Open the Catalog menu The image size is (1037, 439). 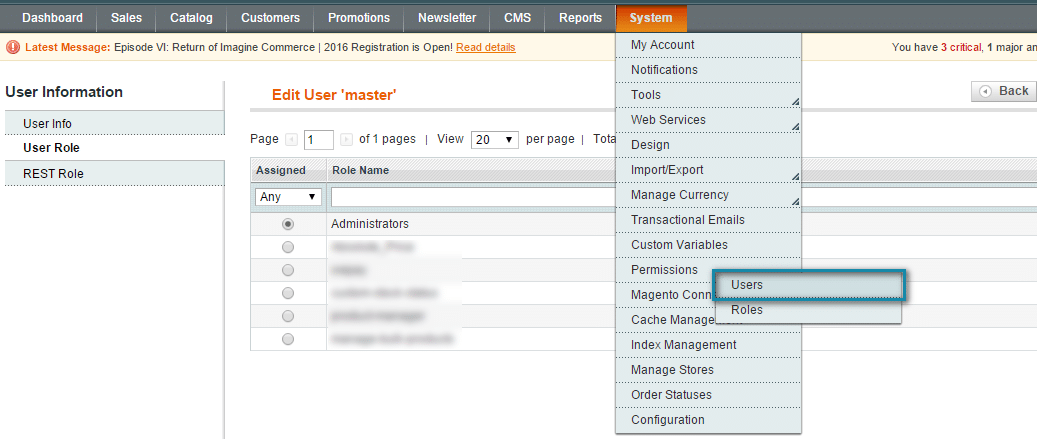click(191, 18)
